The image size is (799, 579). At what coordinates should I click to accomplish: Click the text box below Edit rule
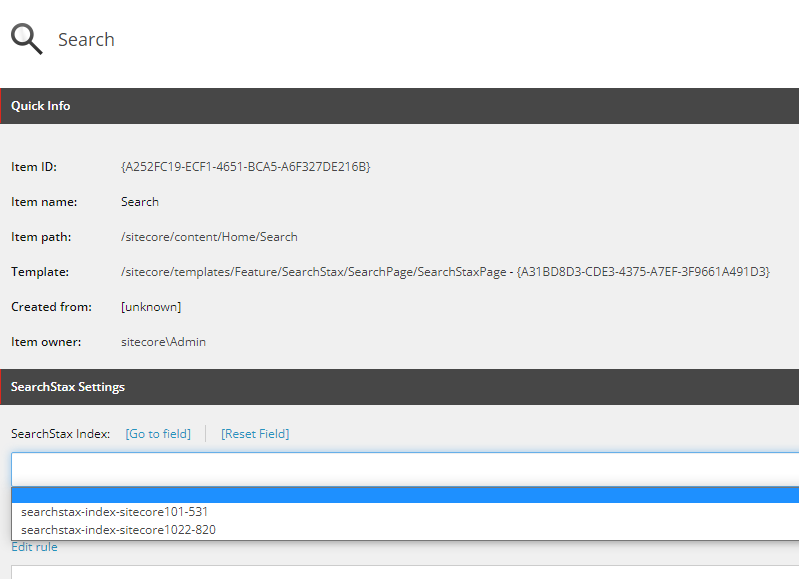pos(405,572)
